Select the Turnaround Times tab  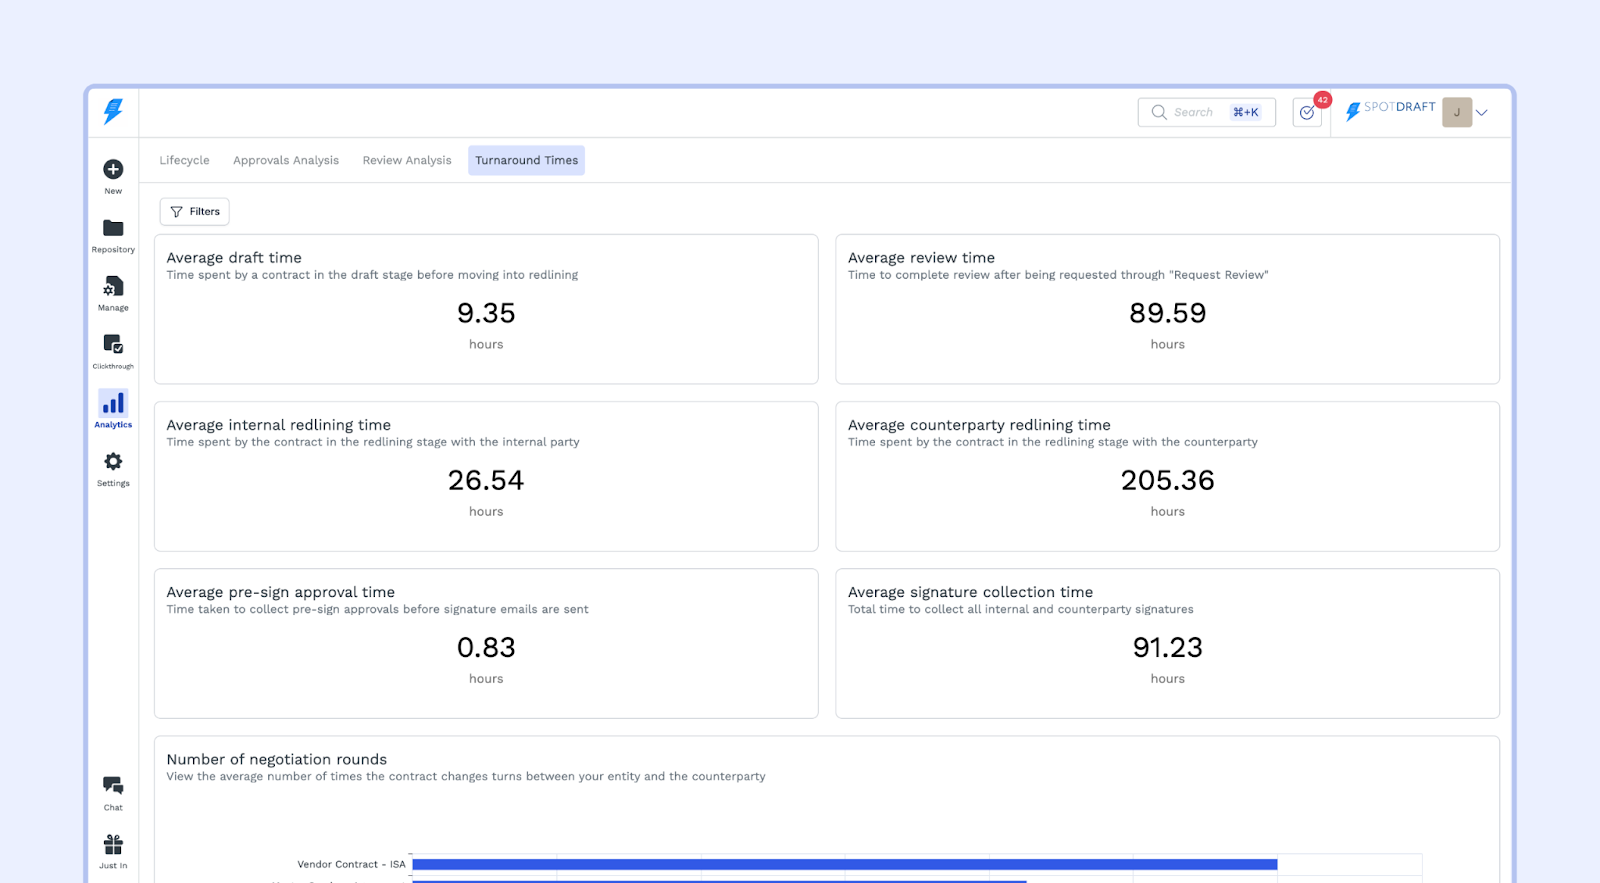(526, 160)
